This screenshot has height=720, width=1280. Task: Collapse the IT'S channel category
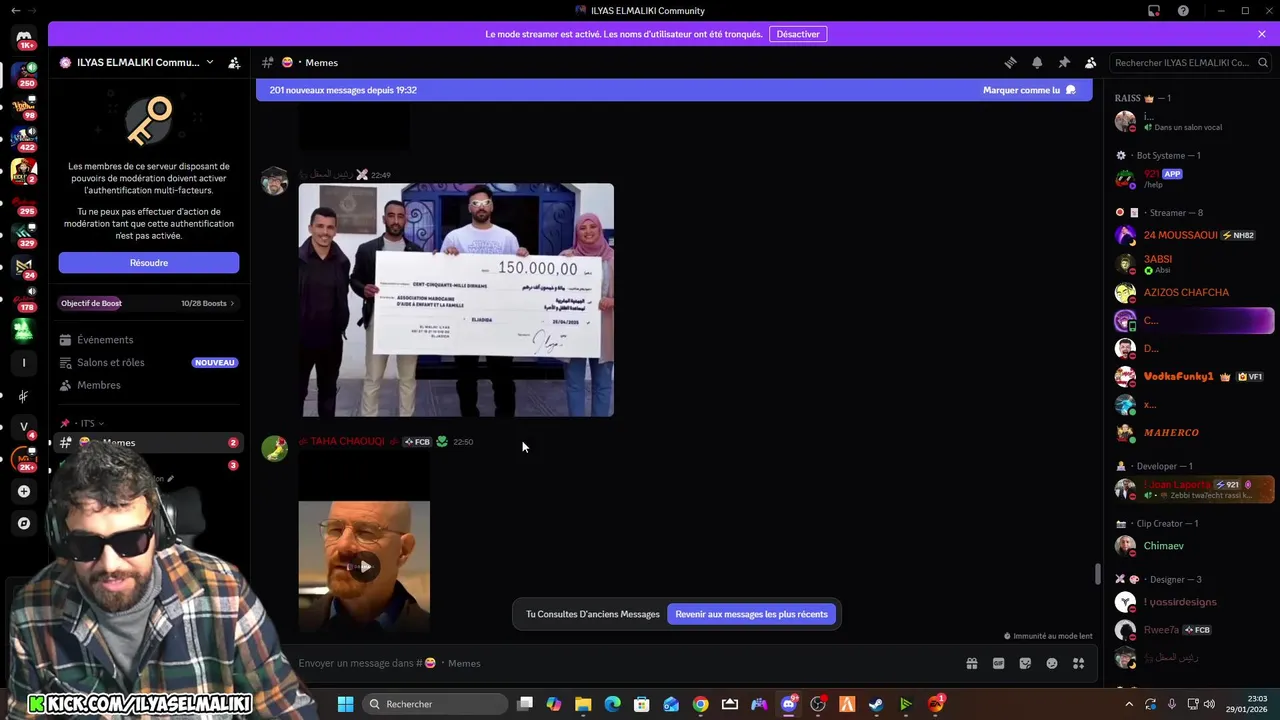pos(87,424)
